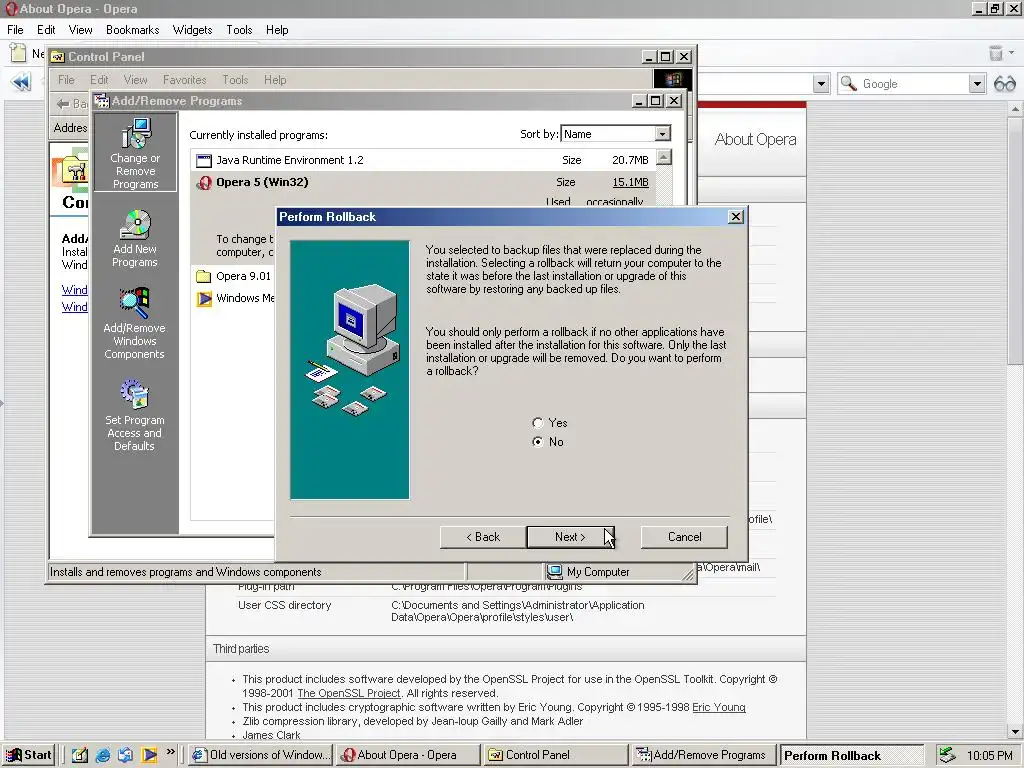The width and height of the screenshot is (1024, 768).
Task: Open Set Program Access and Defaults icon
Action: (x=135, y=415)
